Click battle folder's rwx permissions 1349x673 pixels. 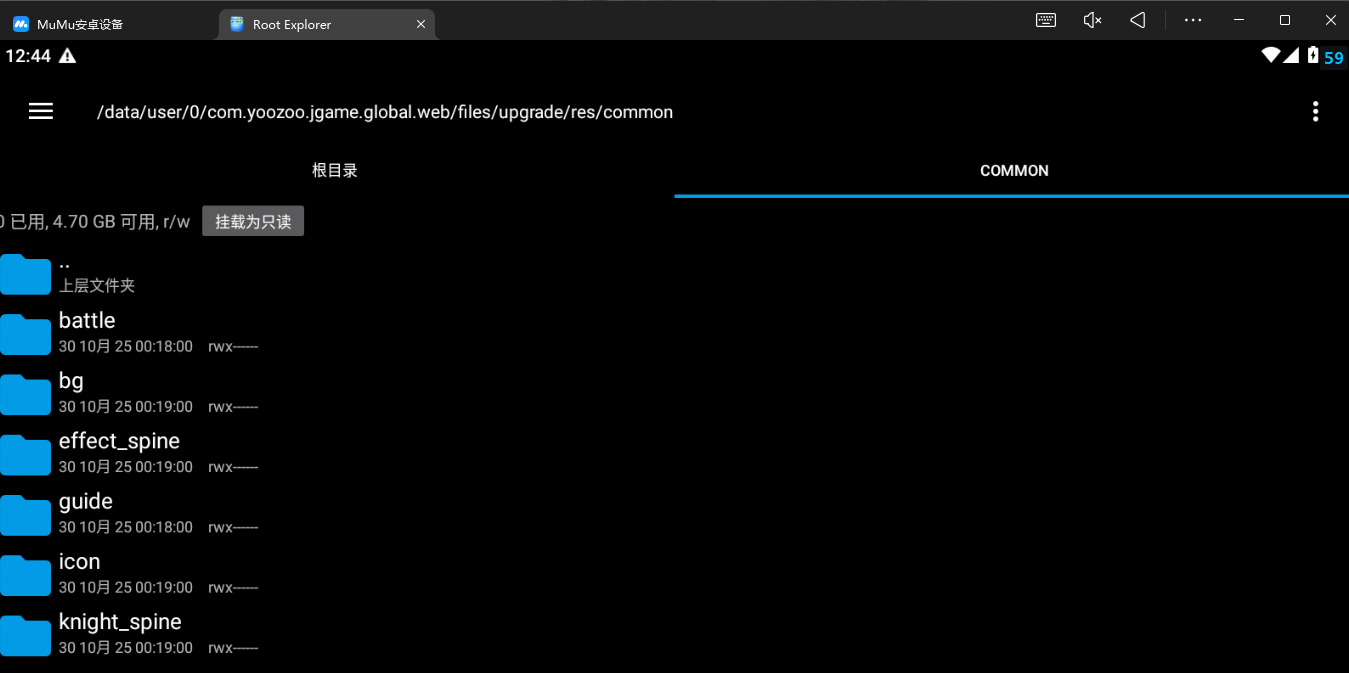pyautogui.click(x=233, y=347)
